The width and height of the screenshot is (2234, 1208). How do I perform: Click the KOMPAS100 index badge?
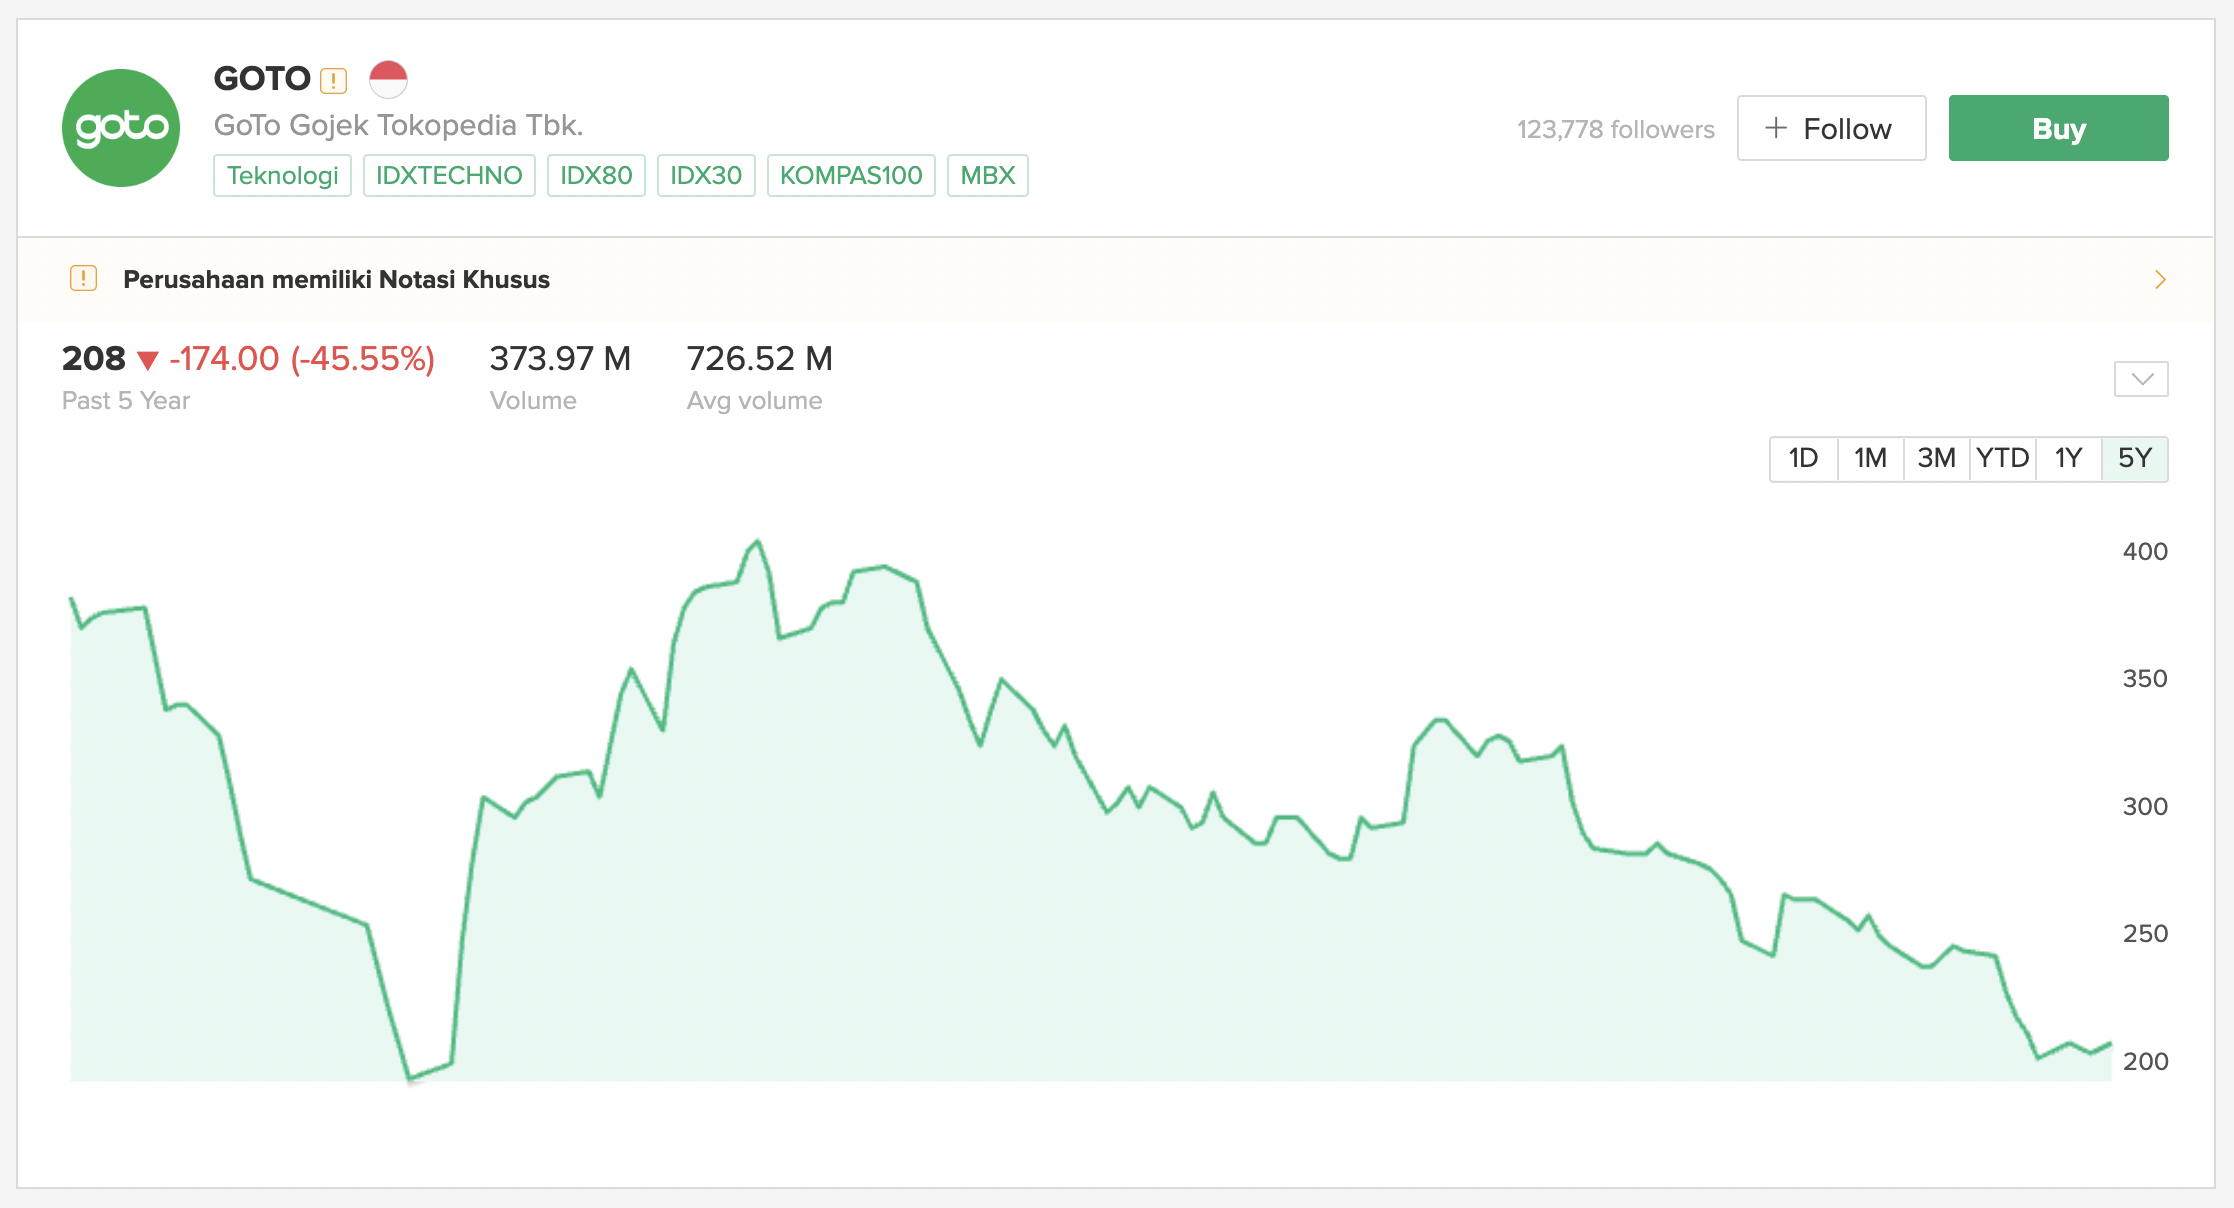(851, 175)
